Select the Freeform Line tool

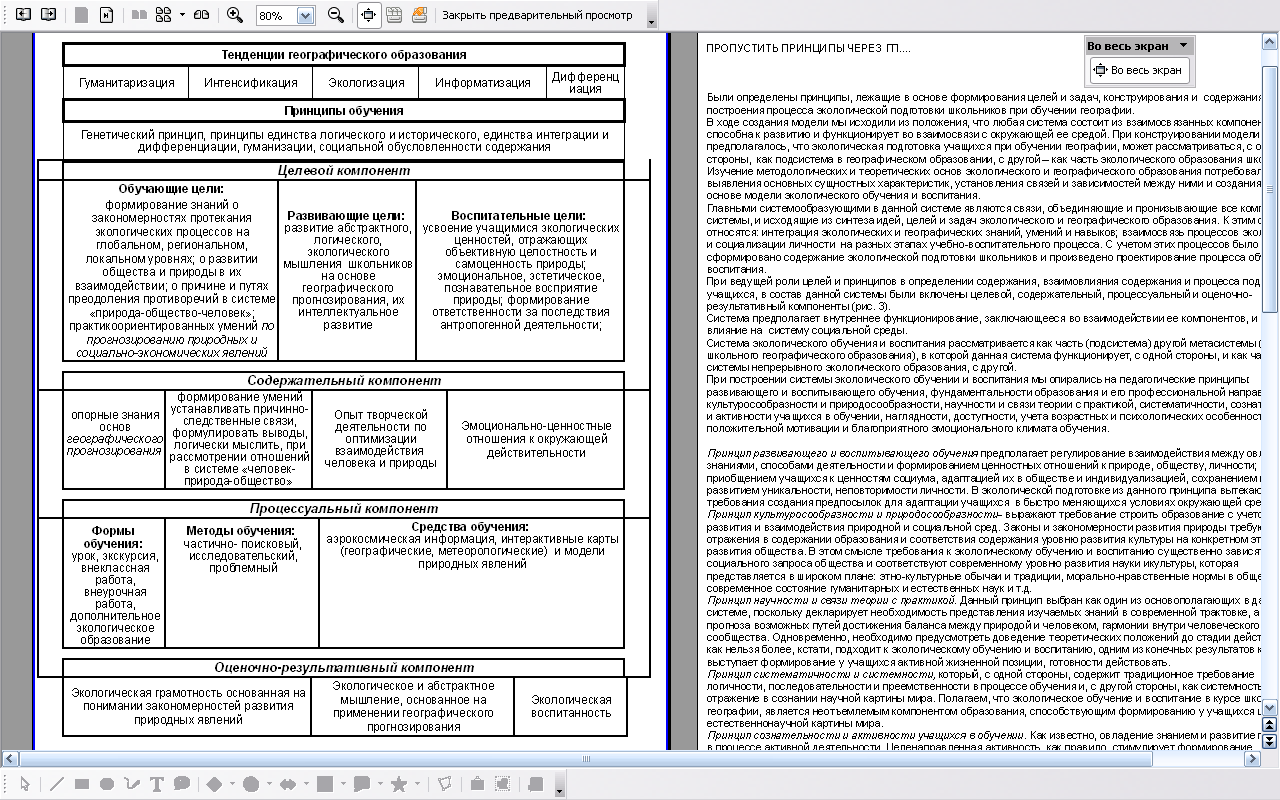click(132, 784)
